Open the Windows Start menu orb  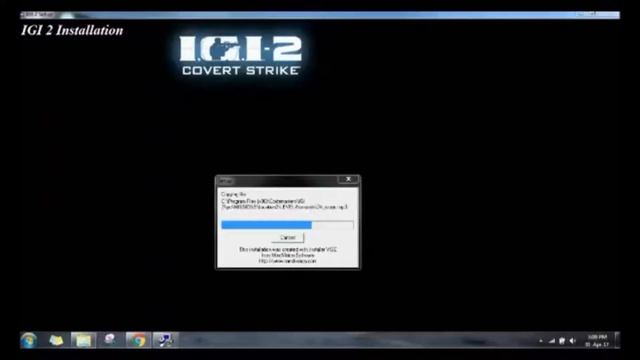click(x=29, y=340)
